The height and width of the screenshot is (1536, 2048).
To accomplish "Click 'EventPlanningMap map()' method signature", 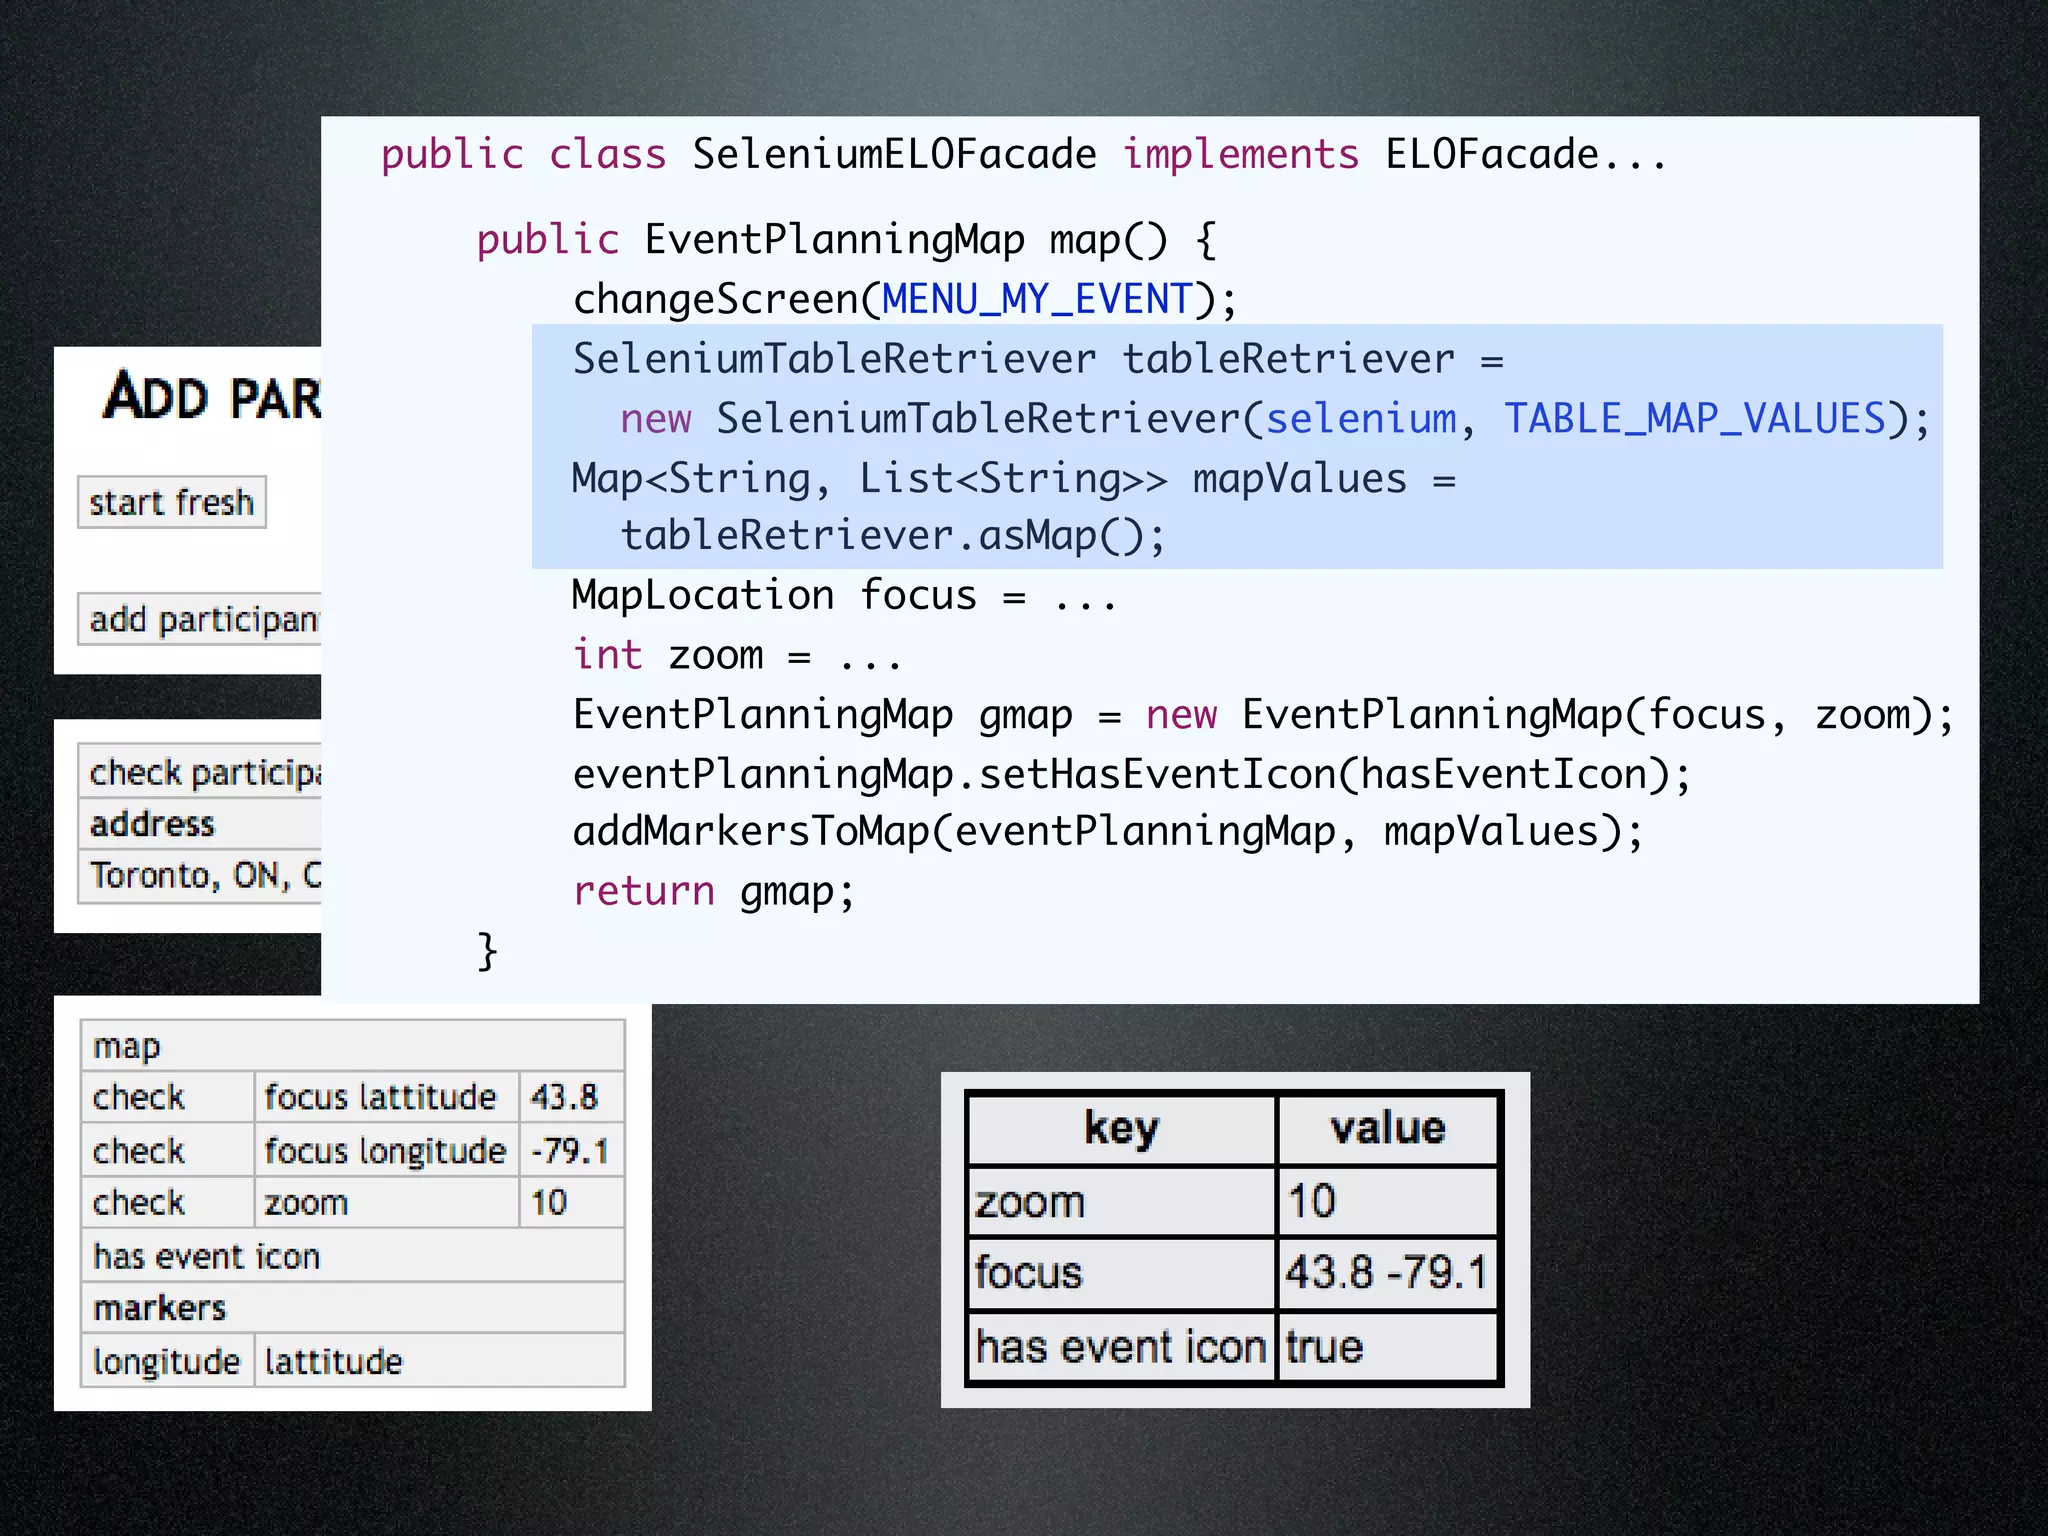I will (906, 240).
